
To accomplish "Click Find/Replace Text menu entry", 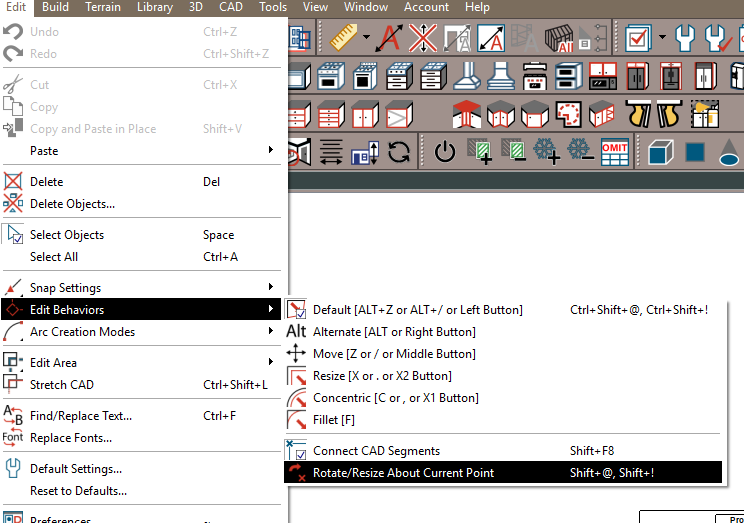I will 81,416.
